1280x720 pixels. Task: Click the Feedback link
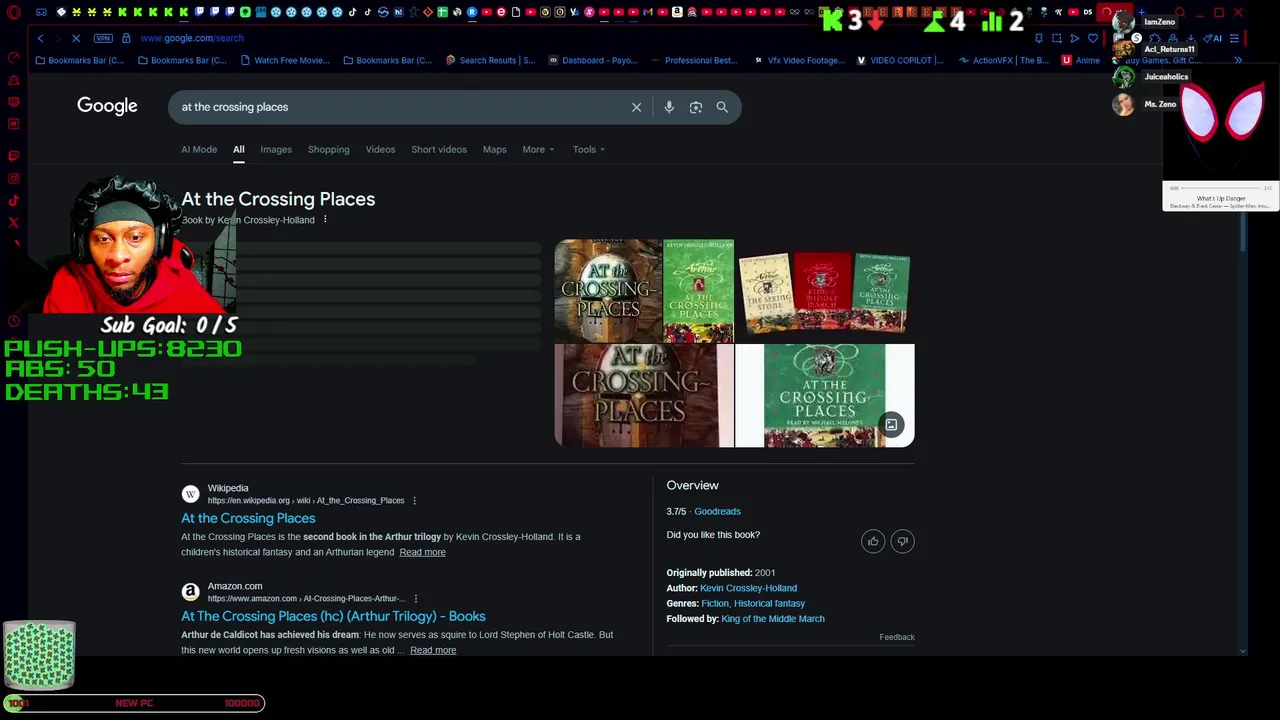click(x=897, y=637)
